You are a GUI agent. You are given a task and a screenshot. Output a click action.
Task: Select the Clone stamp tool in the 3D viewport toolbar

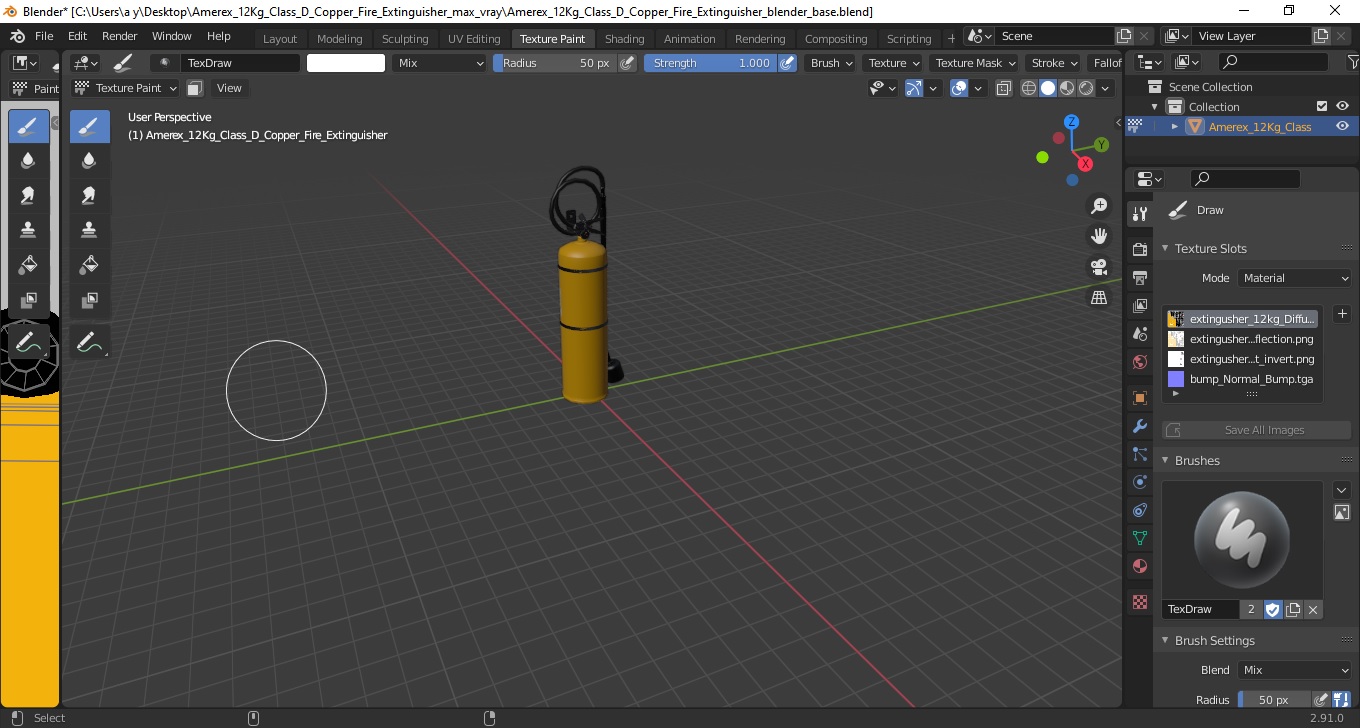[90, 229]
